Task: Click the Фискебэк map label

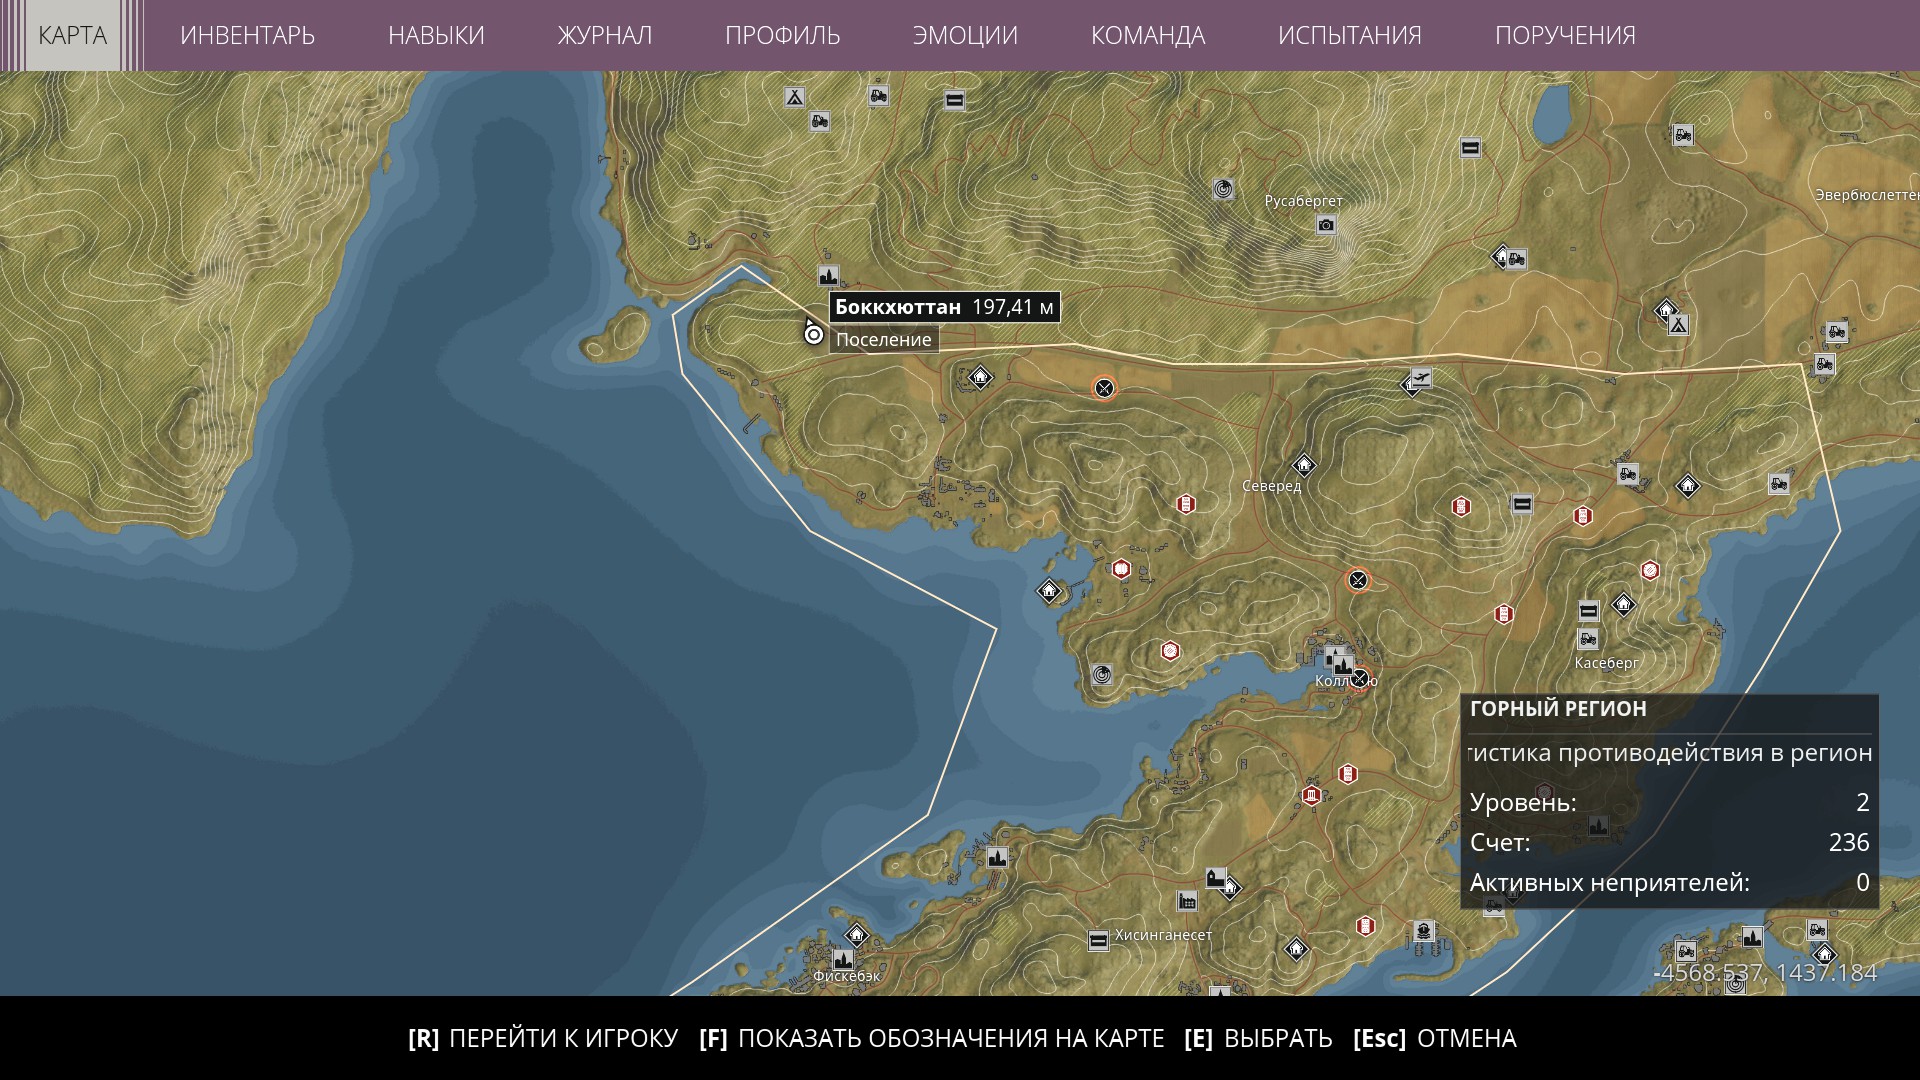Action: point(847,976)
